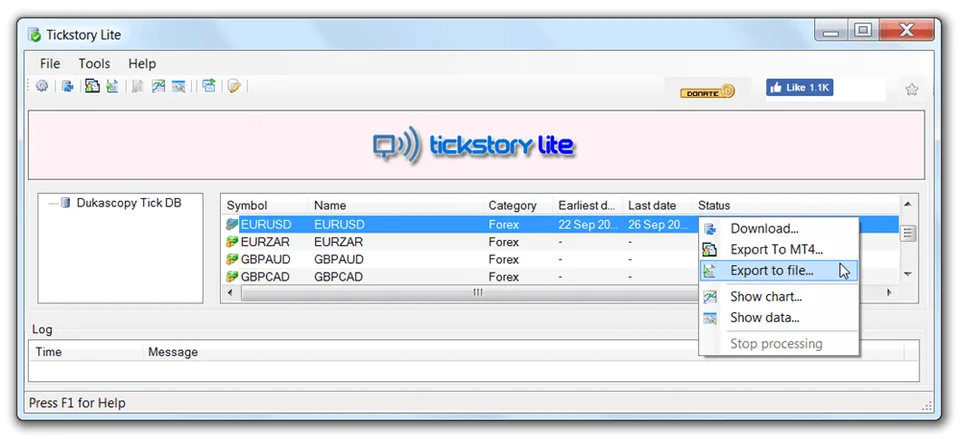The width and height of the screenshot is (960, 439).
Task: Click EURUSD last date 26 Sep cell
Action: (658, 225)
